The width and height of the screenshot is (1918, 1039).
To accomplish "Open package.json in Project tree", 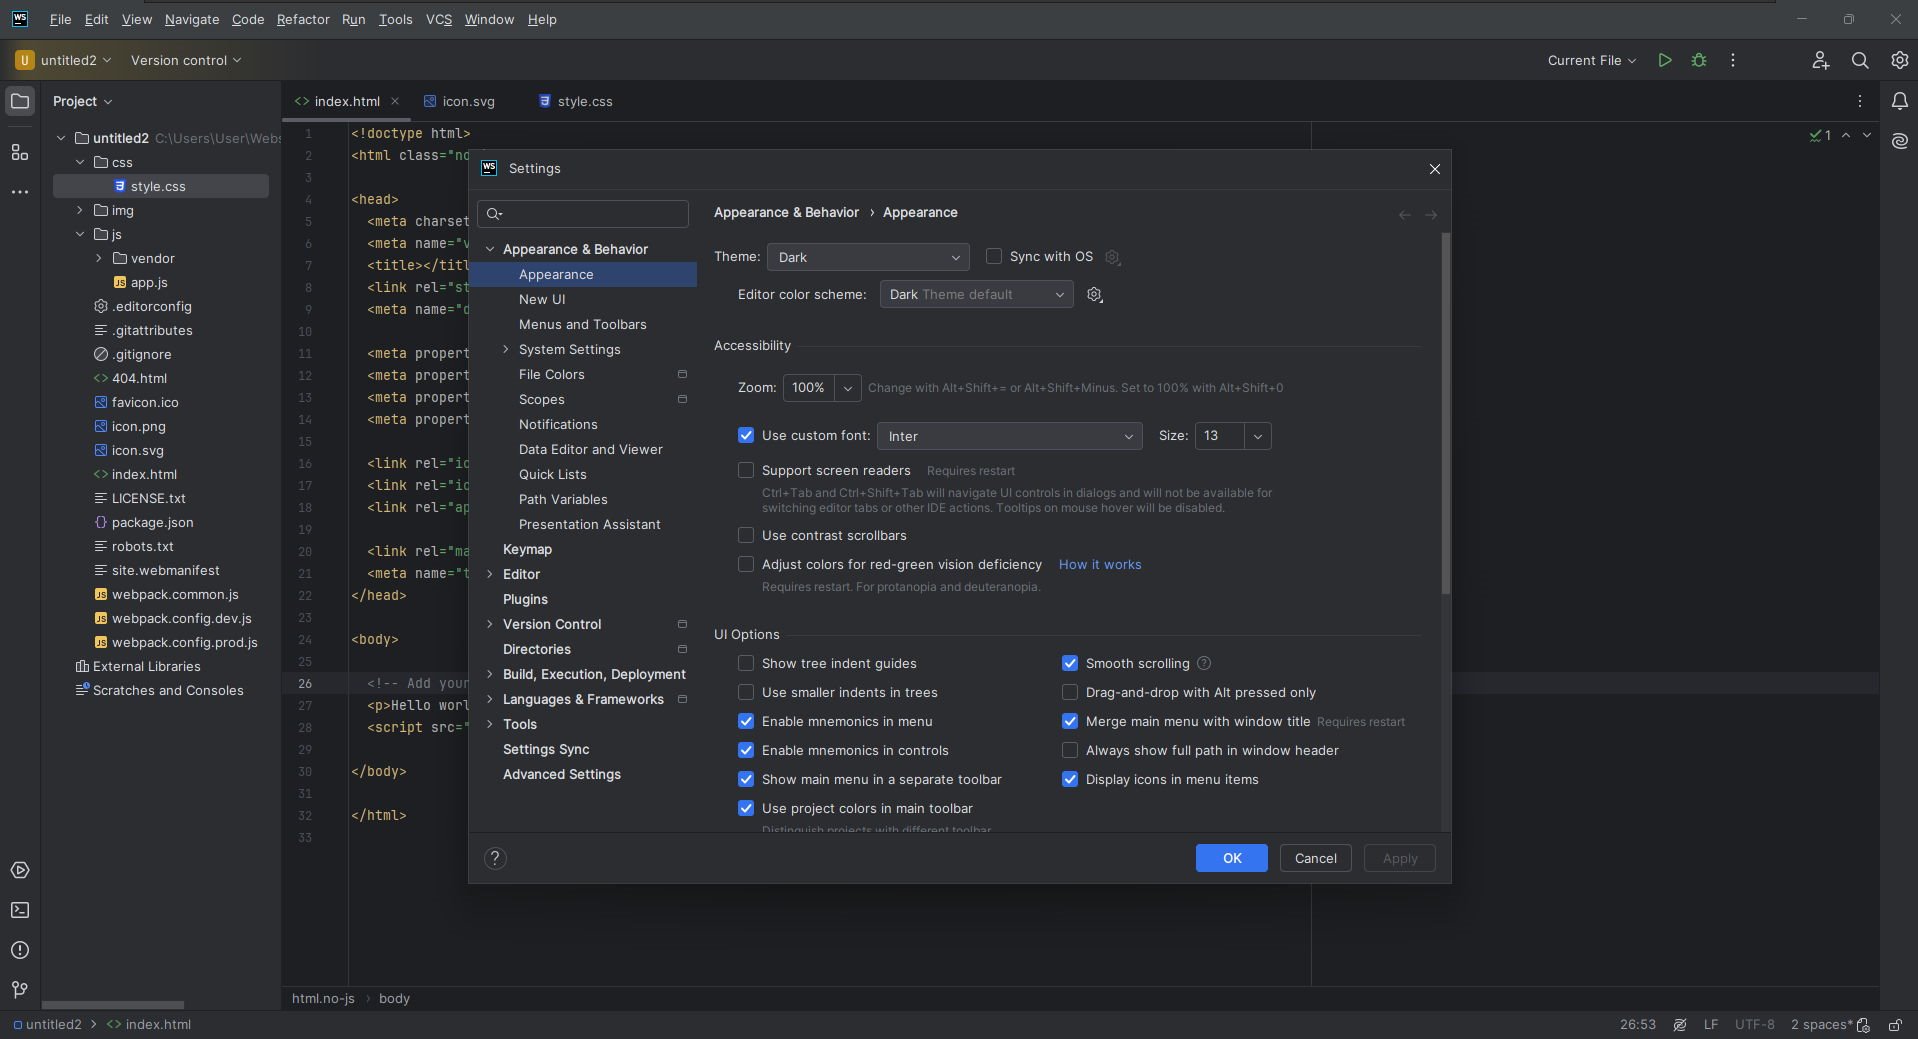I will pyautogui.click(x=153, y=522).
